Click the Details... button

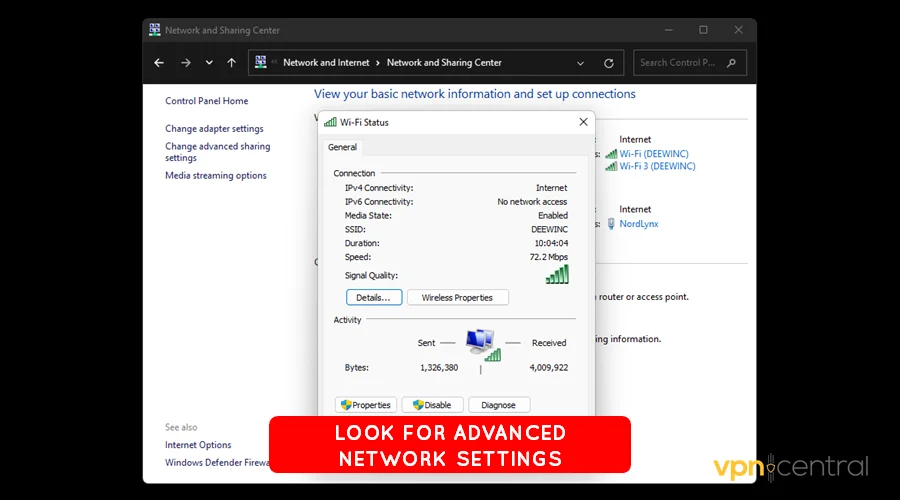coord(374,297)
